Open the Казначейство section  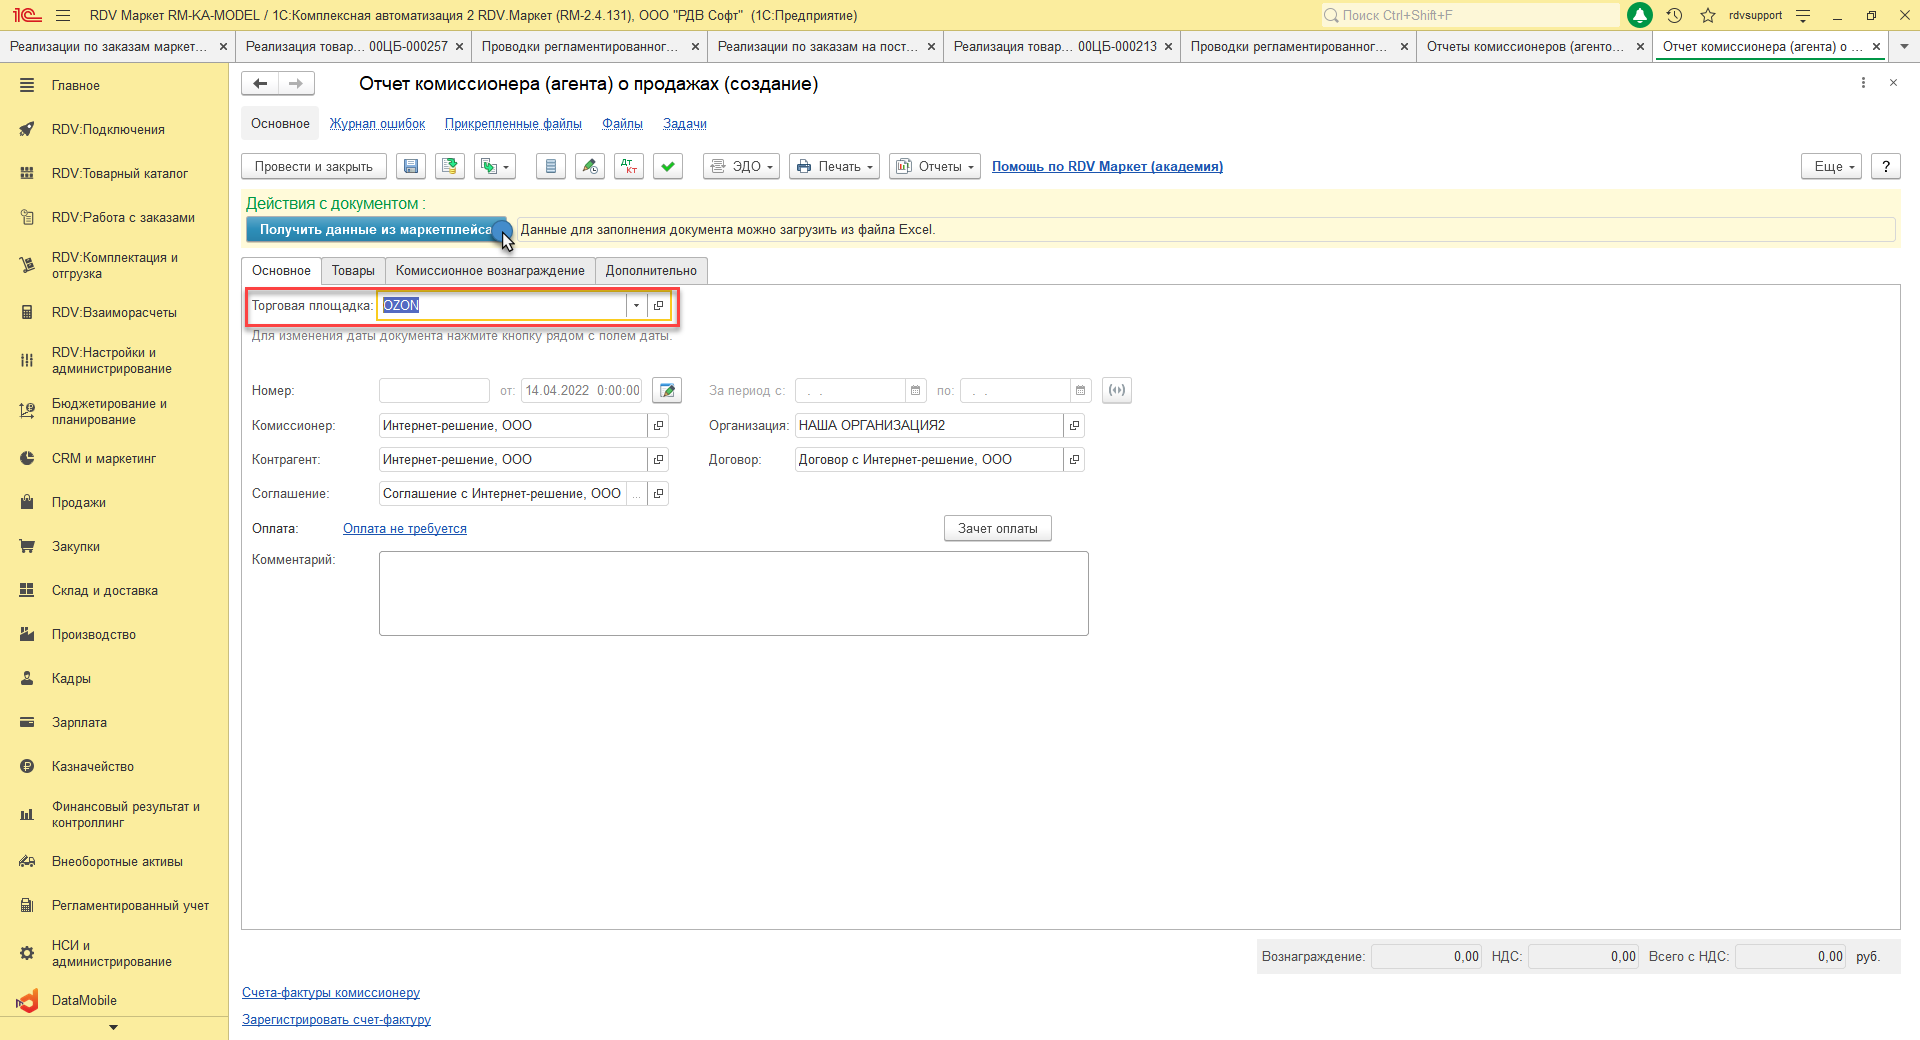(x=93, y=767)
